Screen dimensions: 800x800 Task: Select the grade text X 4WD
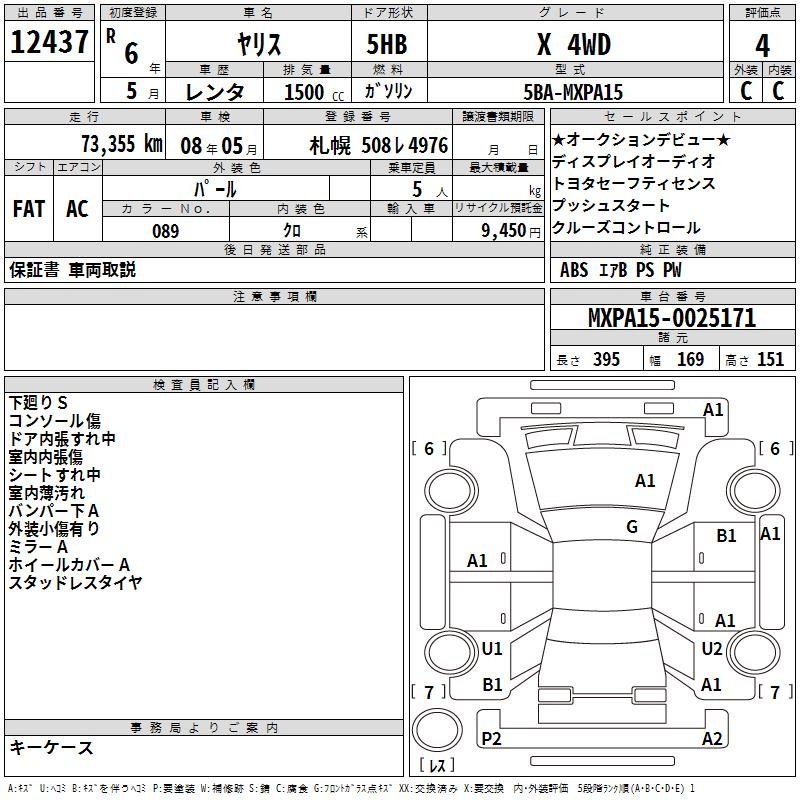pyautogui.click(x=573, y=45)
